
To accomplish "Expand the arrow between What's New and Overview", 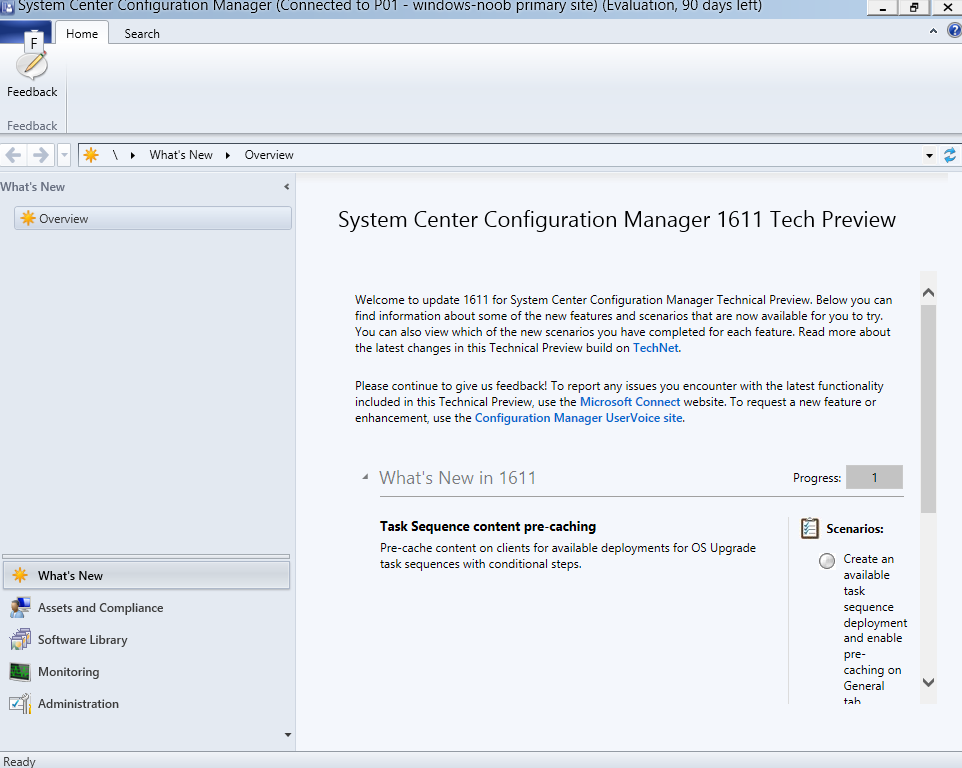I will (x=228, y=155).
